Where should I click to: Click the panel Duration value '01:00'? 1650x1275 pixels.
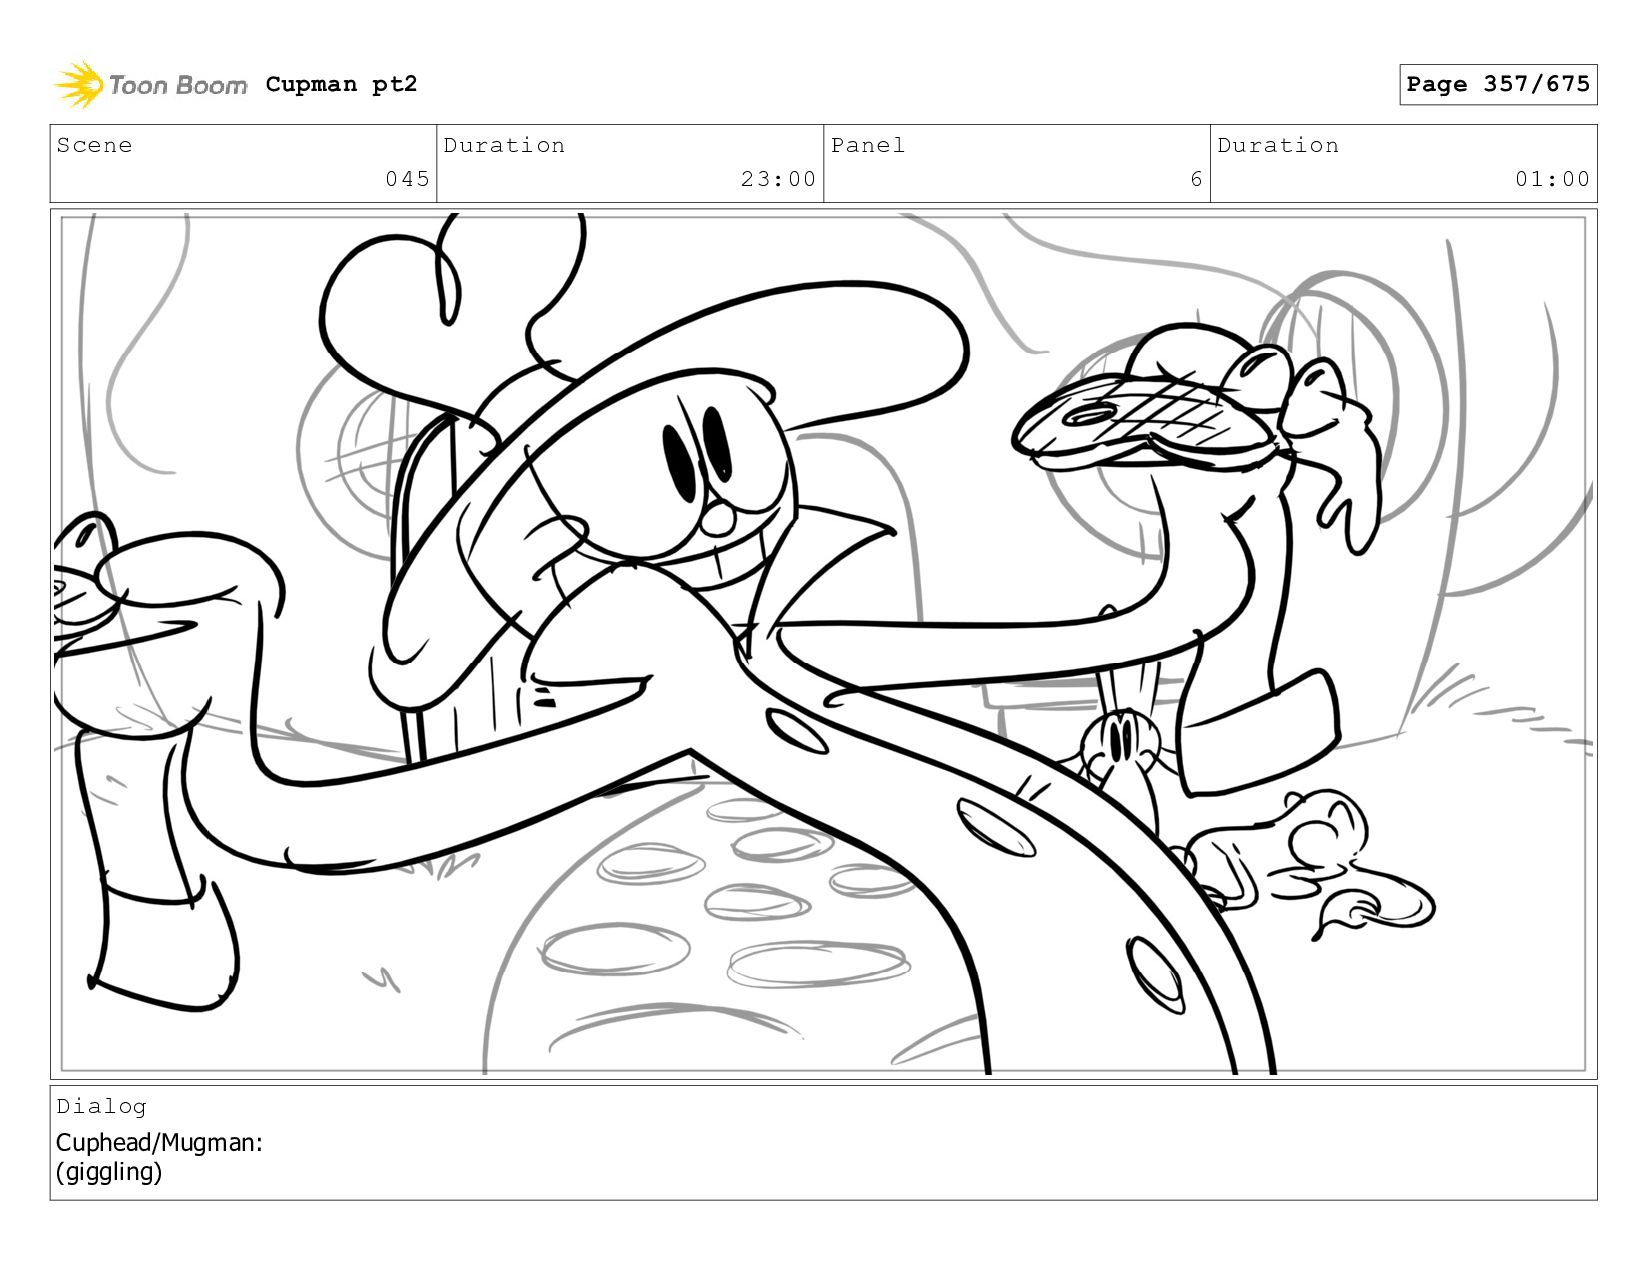[1552, 179]
